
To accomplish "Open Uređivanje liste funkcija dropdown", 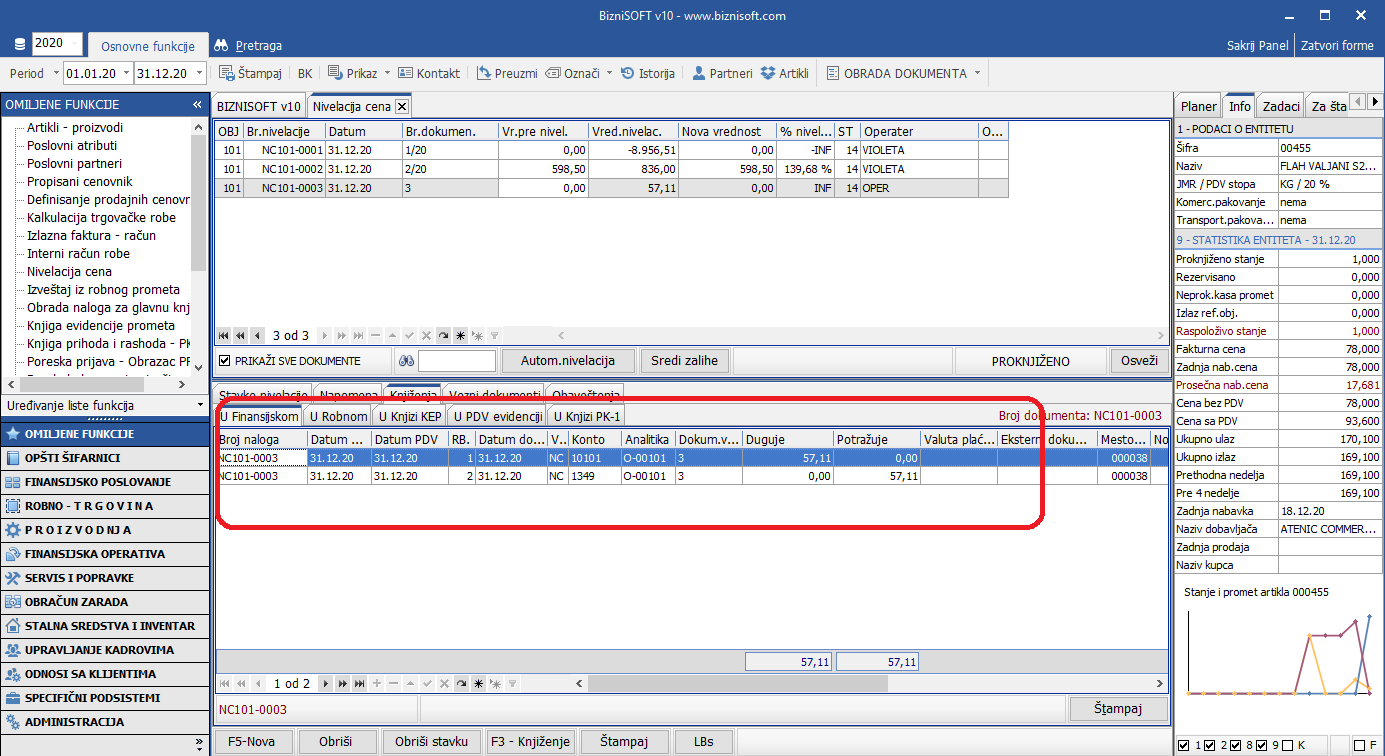I will (198, 406).
